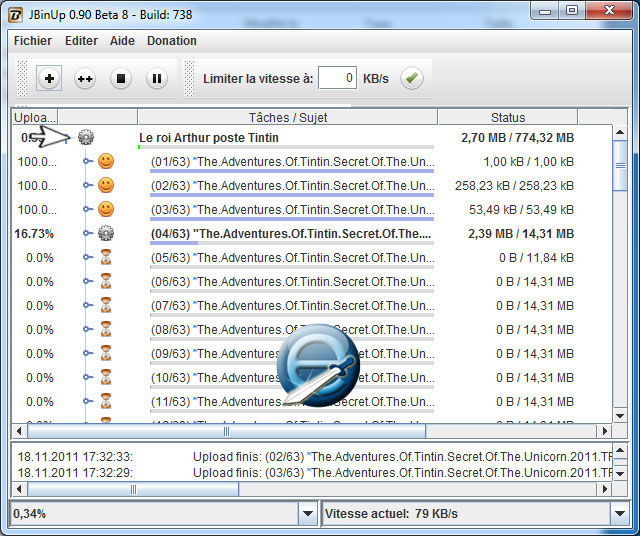Image resolution: width=640 pixels, height=536 pixels.
Task: Click hourglass icon of file 06/63
Action: [106, 281]
